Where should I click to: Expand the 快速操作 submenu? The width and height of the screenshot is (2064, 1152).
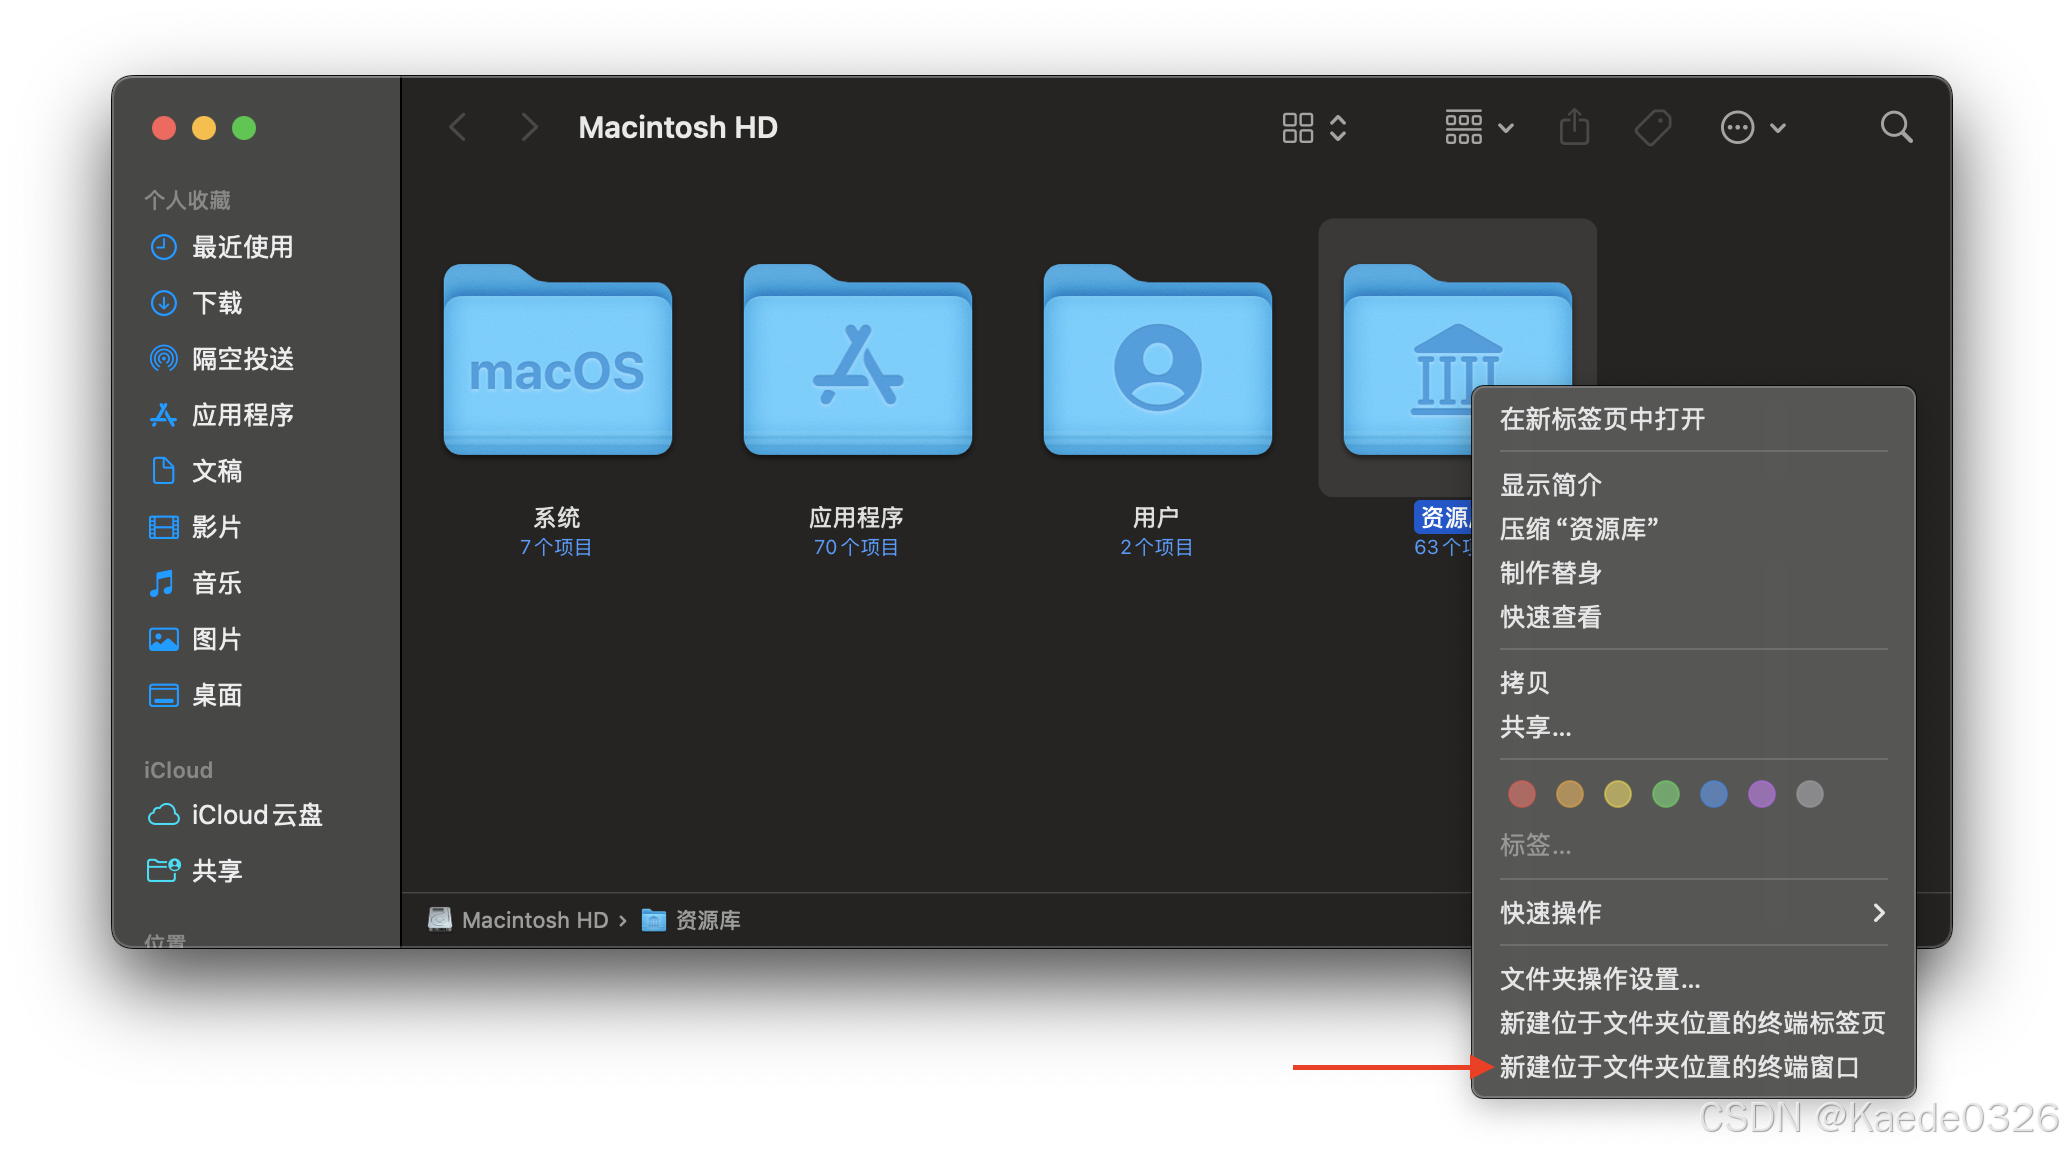click(x=1692, y=913)
